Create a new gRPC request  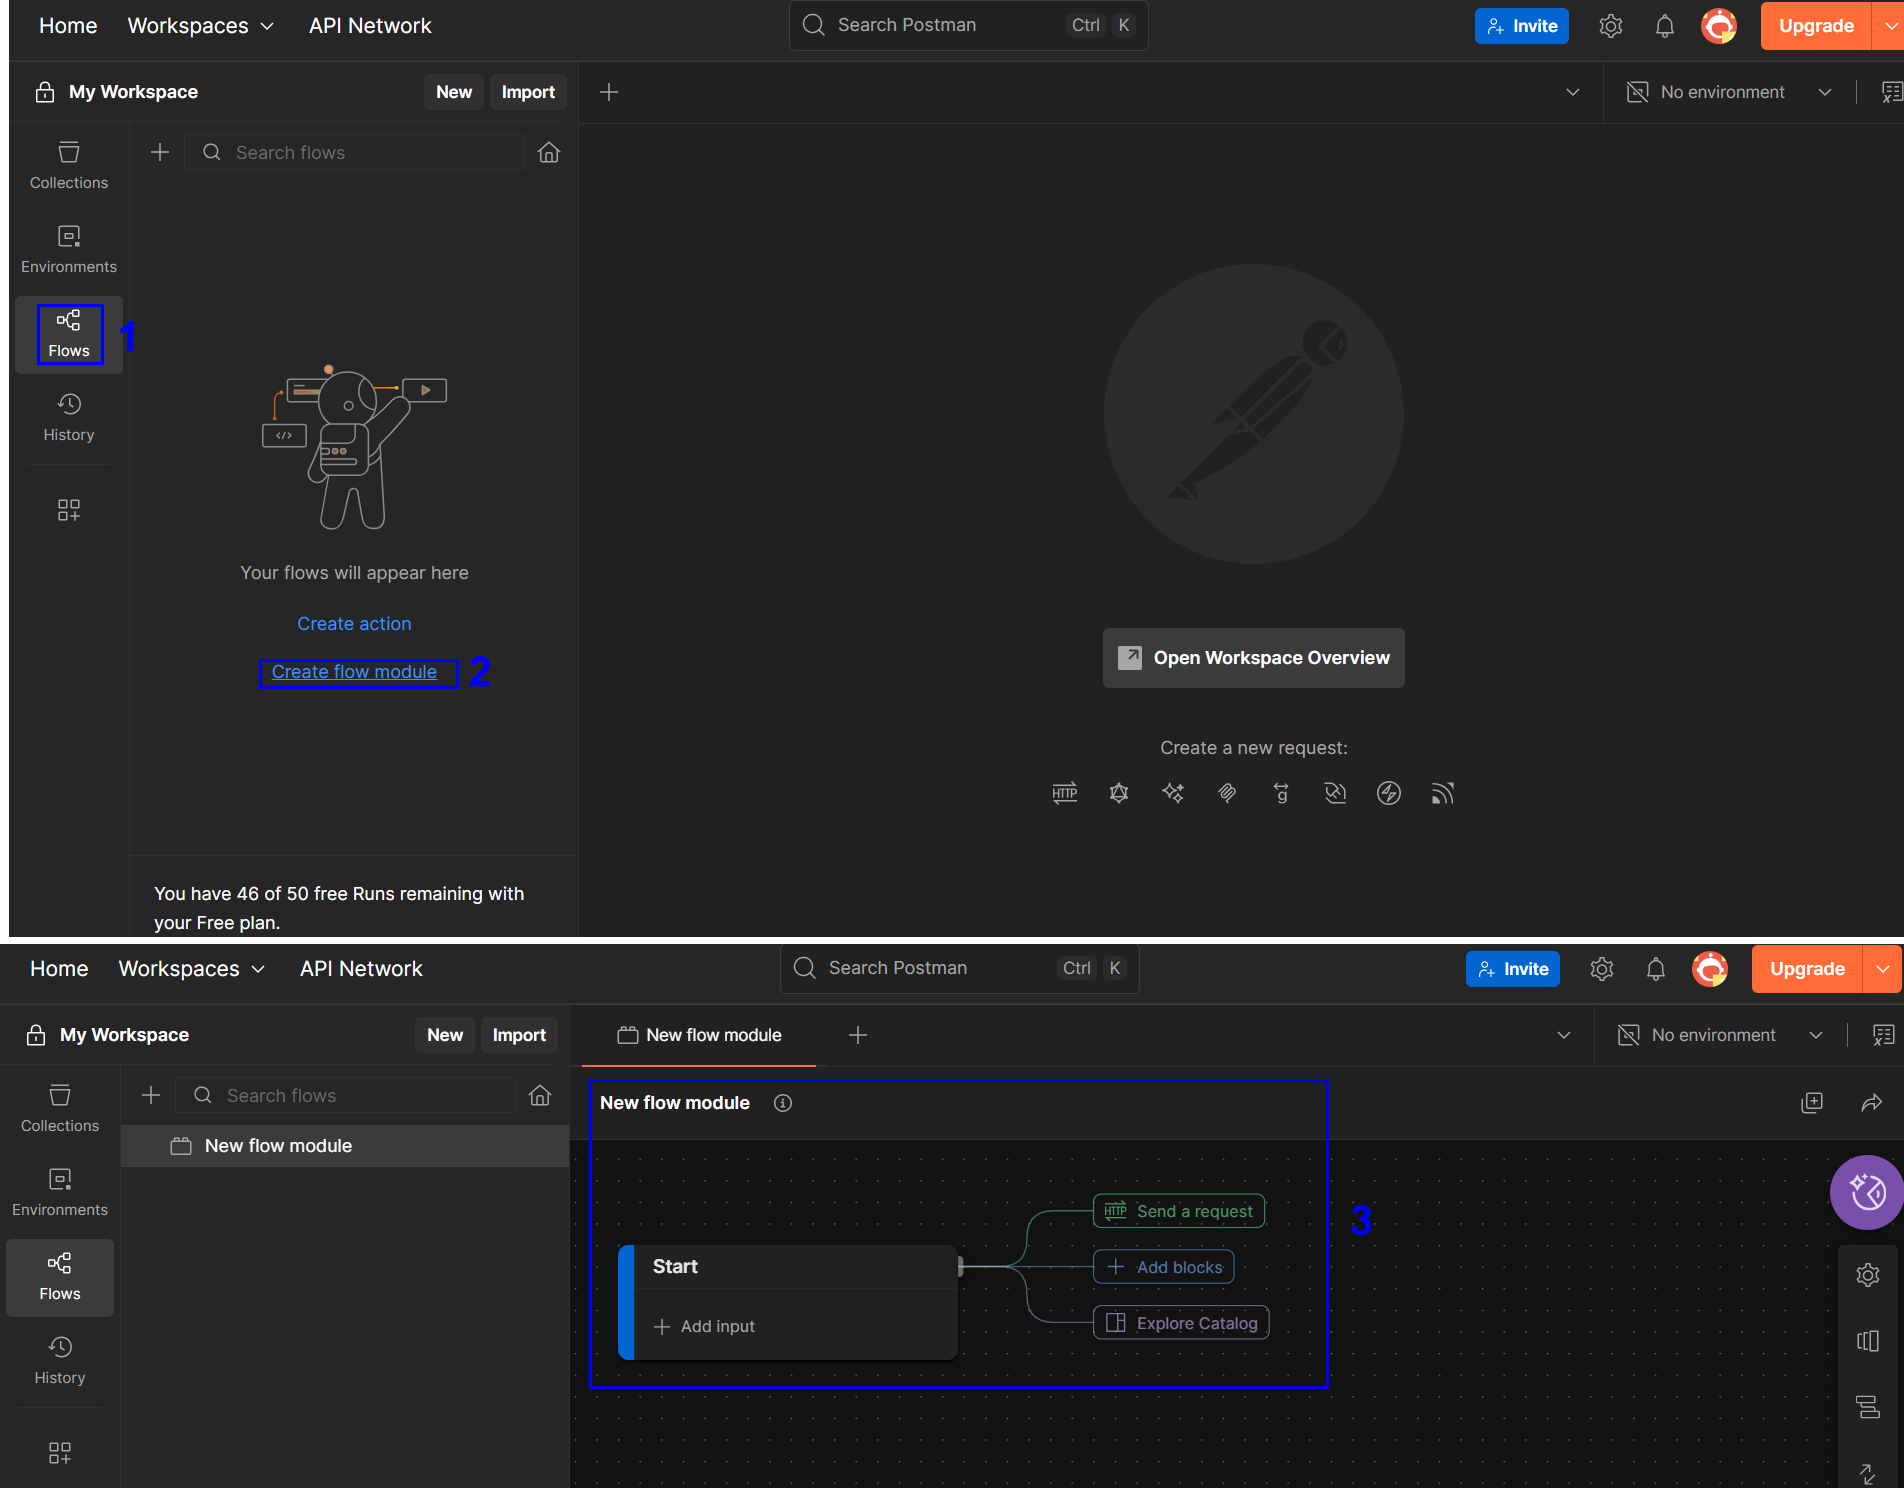tap(1281, 793)
